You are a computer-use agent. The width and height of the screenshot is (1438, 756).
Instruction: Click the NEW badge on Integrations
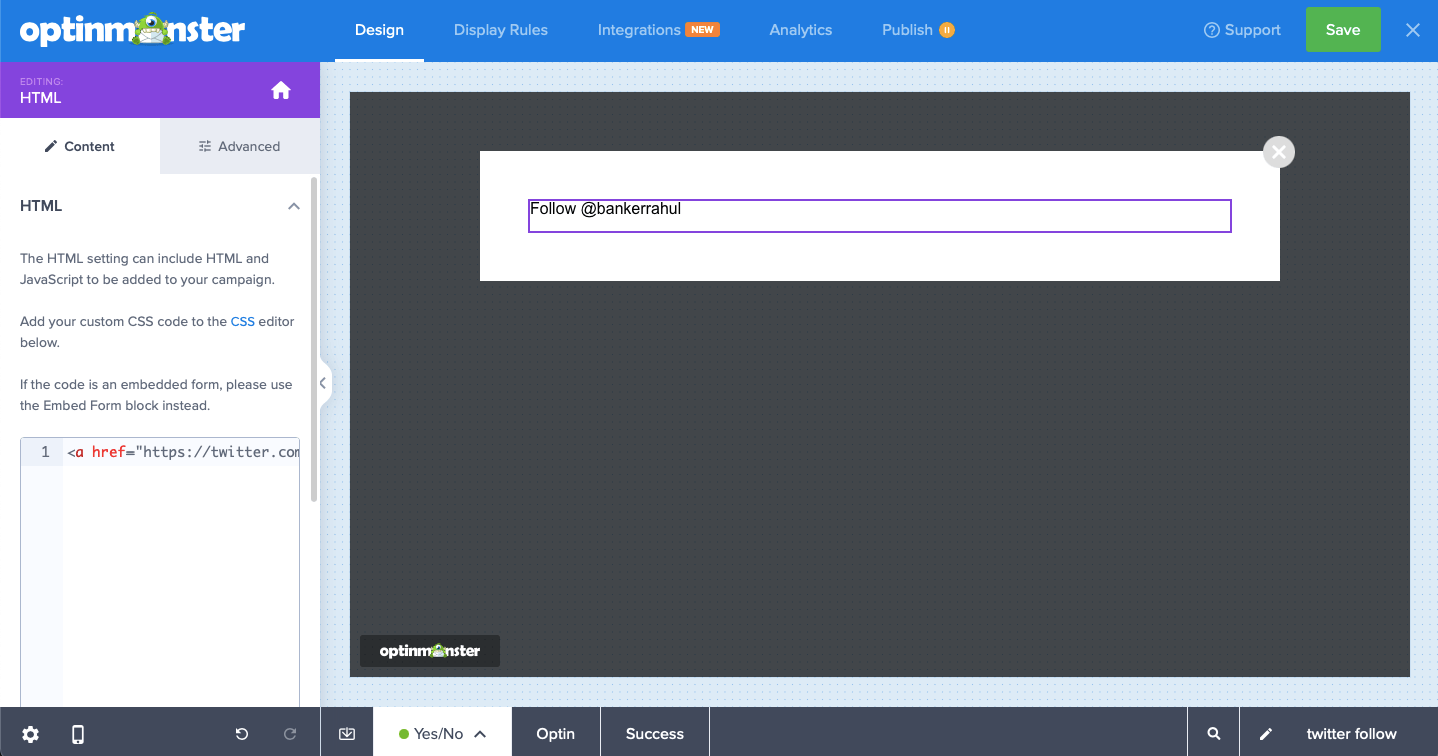pos(703,29)
